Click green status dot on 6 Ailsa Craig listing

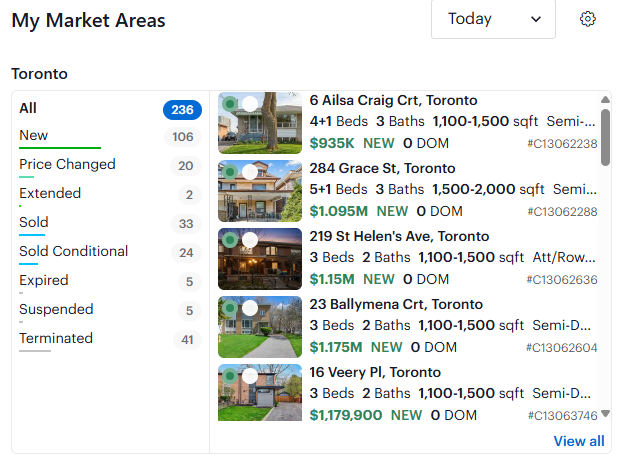tap(230, 104)
